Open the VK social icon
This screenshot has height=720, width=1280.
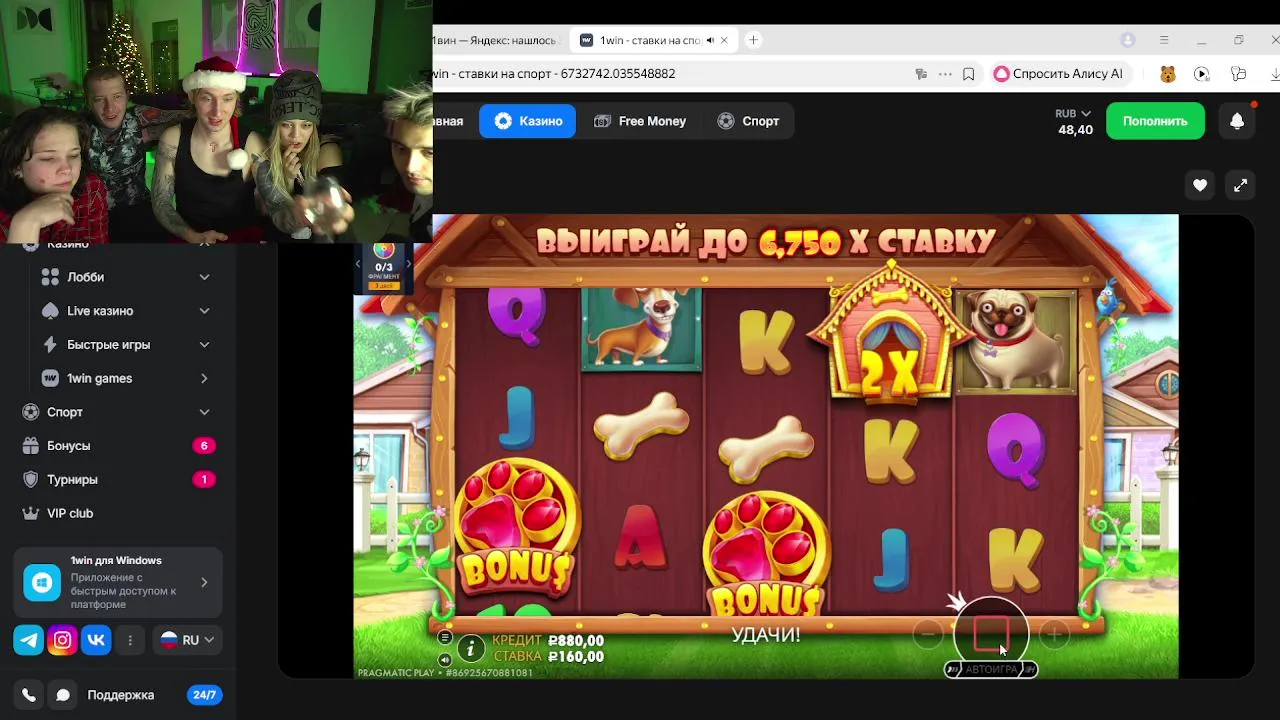click(96, 640)
